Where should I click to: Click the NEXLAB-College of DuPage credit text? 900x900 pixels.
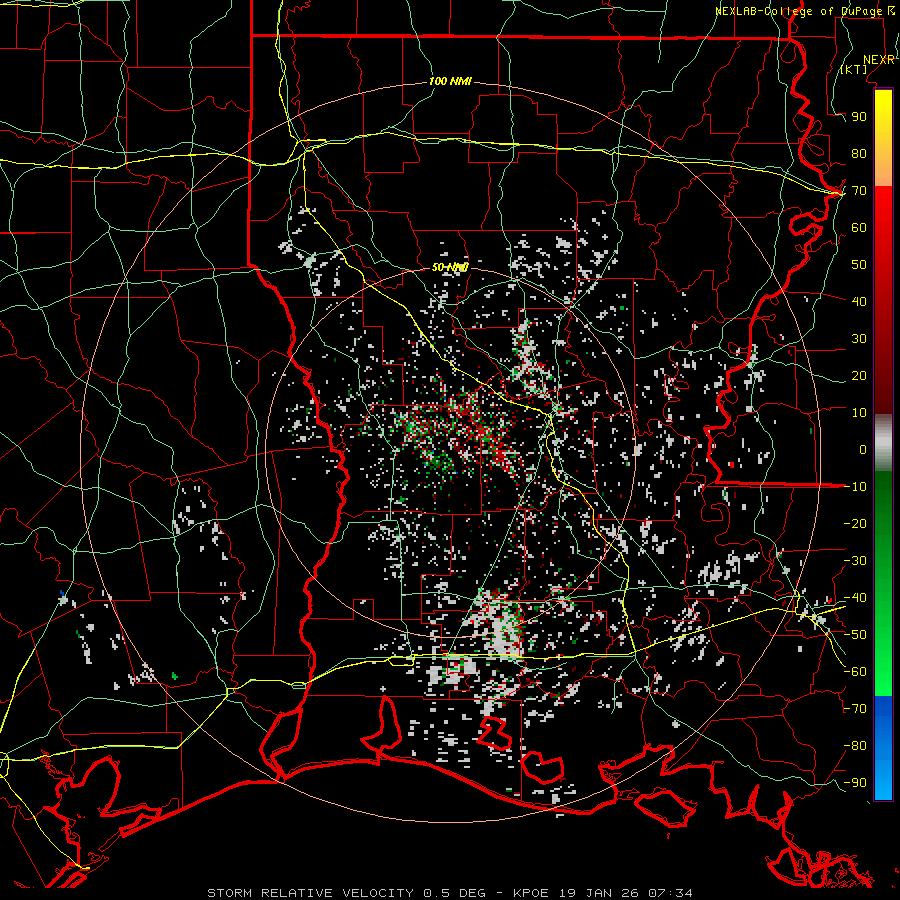pyautogui.click(x=804, y=11)
